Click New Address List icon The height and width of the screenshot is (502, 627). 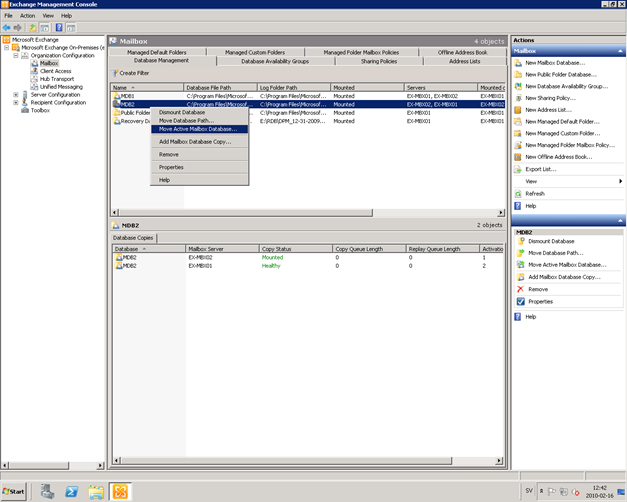pyautogui.click(x=518, y=110)
